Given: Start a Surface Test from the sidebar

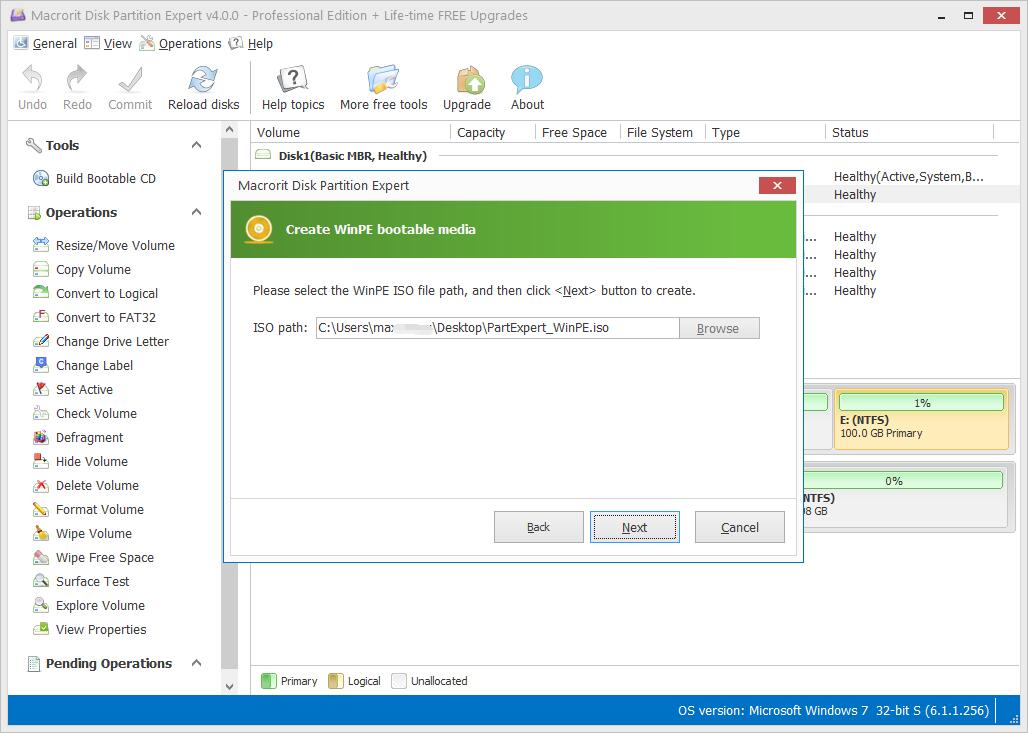Looking at the screenshot, I should 88,581.
